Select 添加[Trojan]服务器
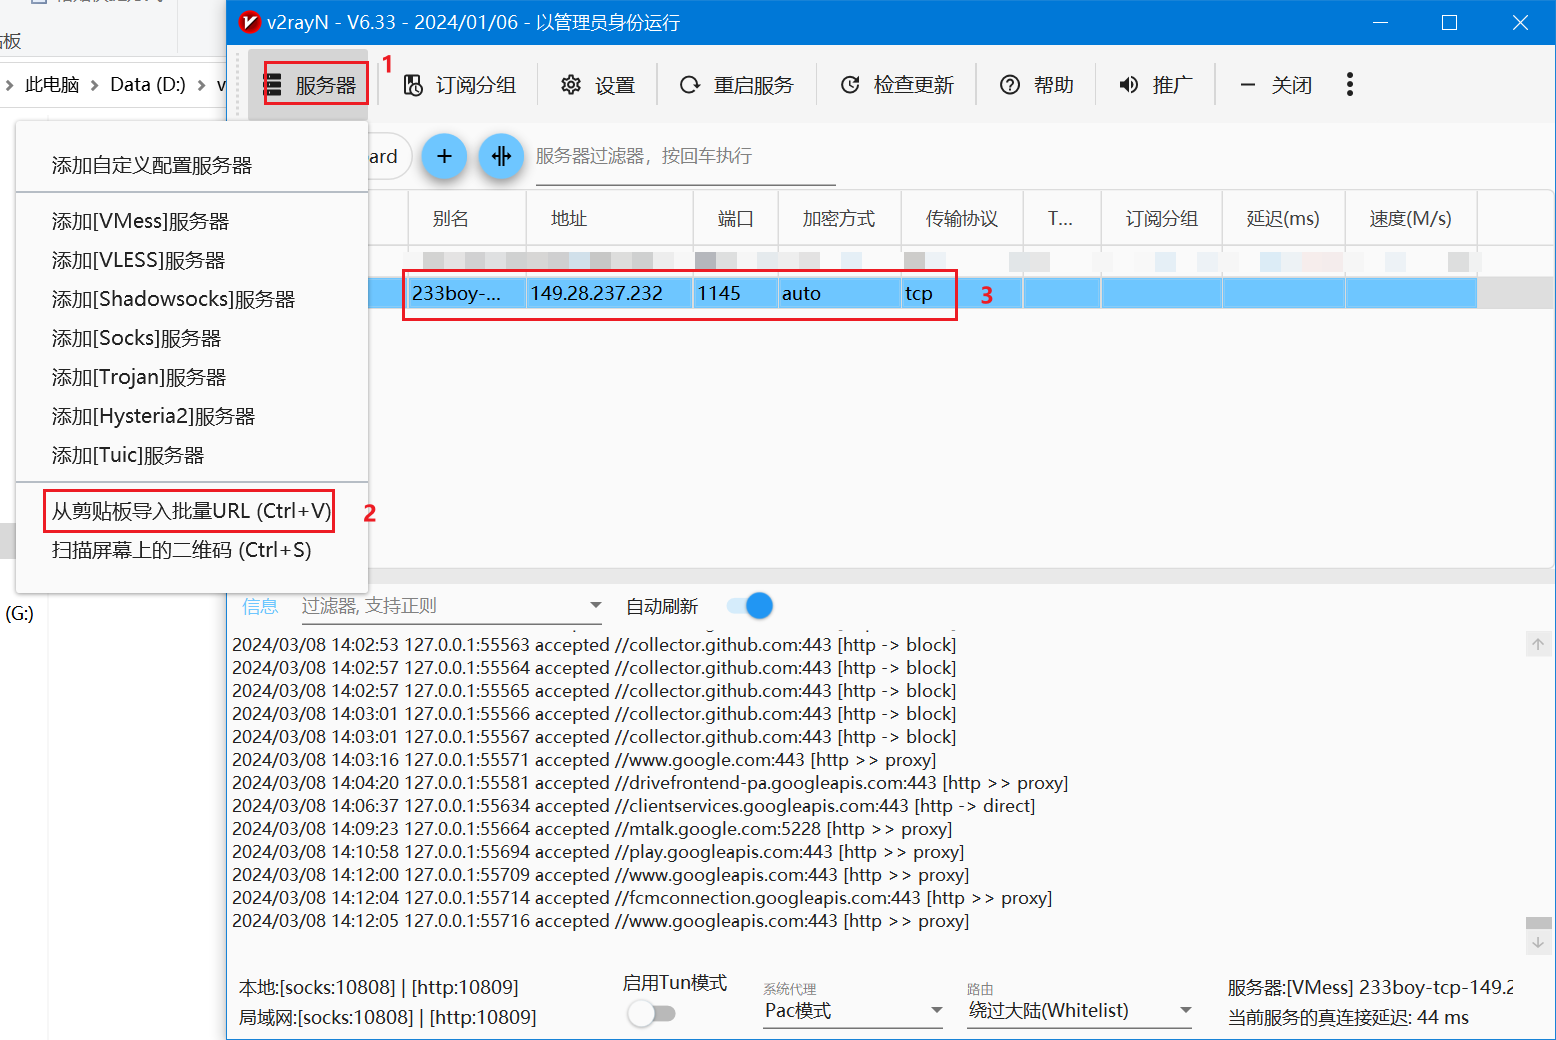This screenshot has height=1040, width=1556. (x=192, y=377)
